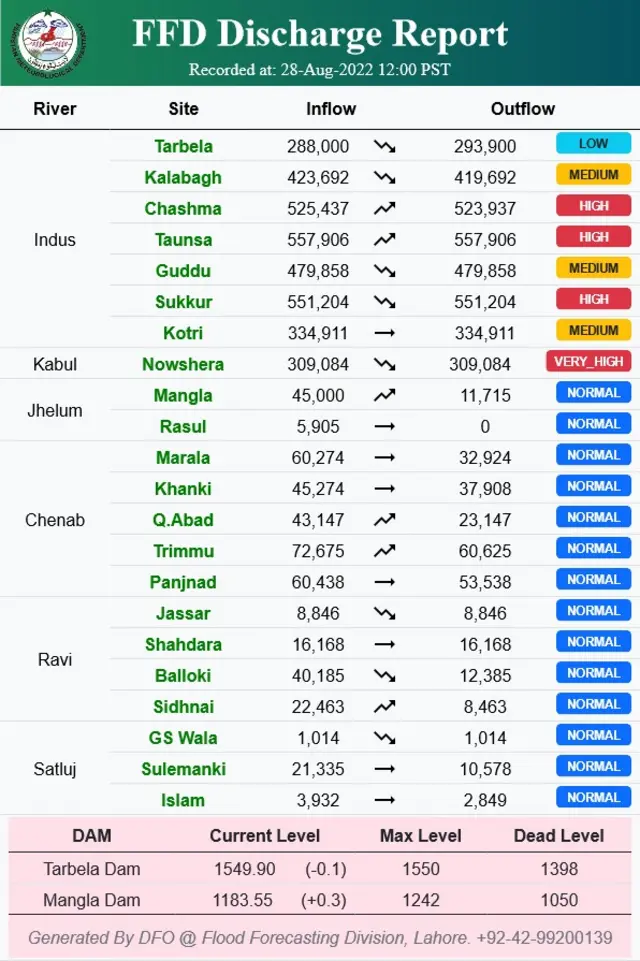This screenshot has width=640, height=961.
Task: Click the downward trend arrow for Tarbela
Action: click(384, 146)
